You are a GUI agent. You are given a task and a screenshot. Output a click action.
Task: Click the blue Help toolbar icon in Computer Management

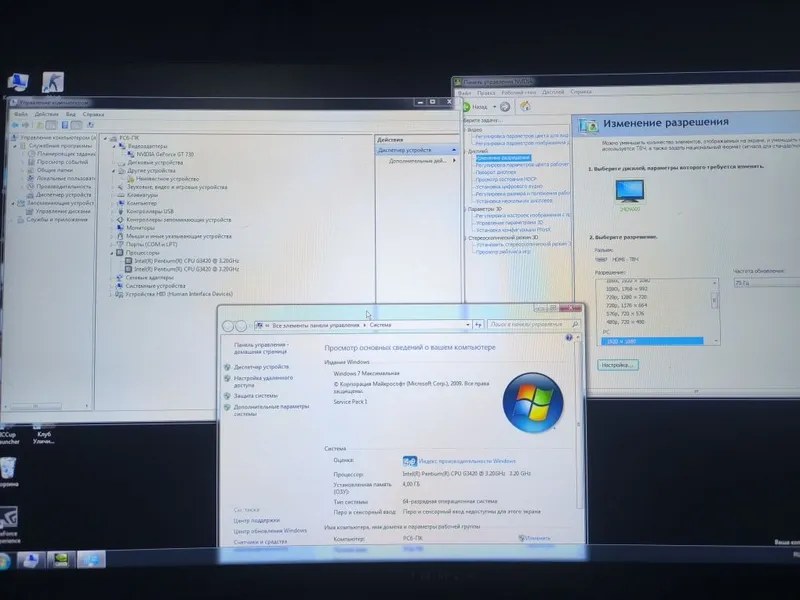click(x=65, y=125)
